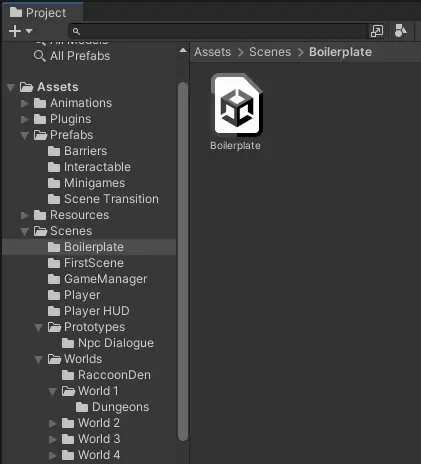
Task: Select the Assets label in tree
Action: (x=58, y=87)
